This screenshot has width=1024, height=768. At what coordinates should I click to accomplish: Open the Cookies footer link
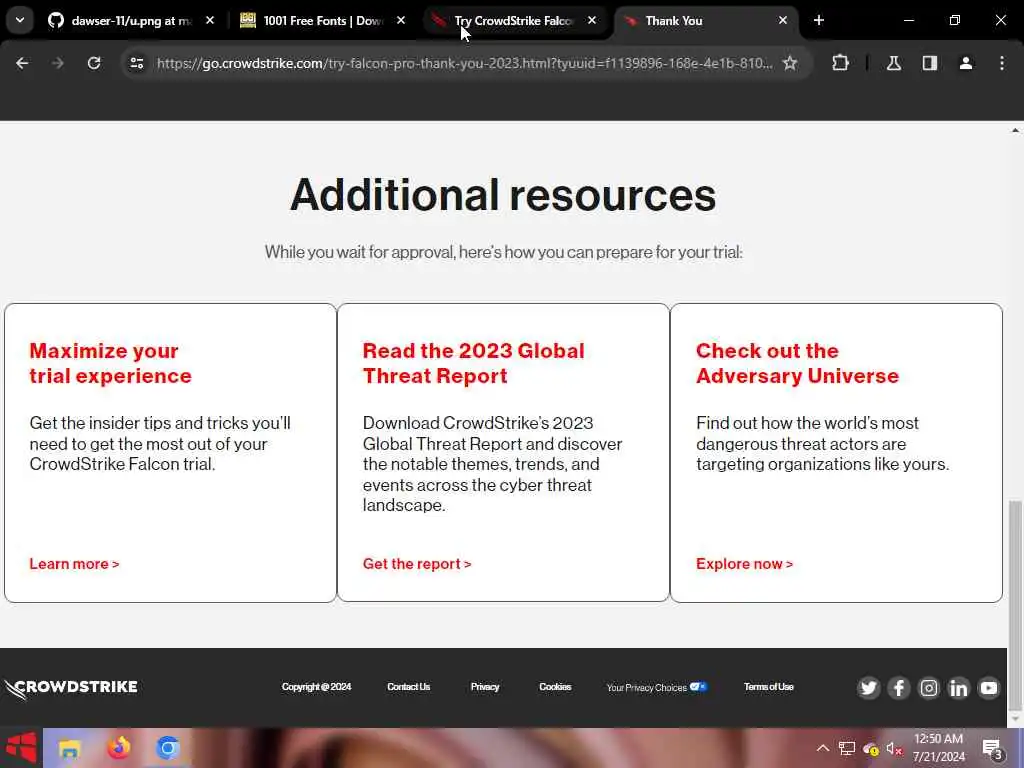click(x=555, y=687)
